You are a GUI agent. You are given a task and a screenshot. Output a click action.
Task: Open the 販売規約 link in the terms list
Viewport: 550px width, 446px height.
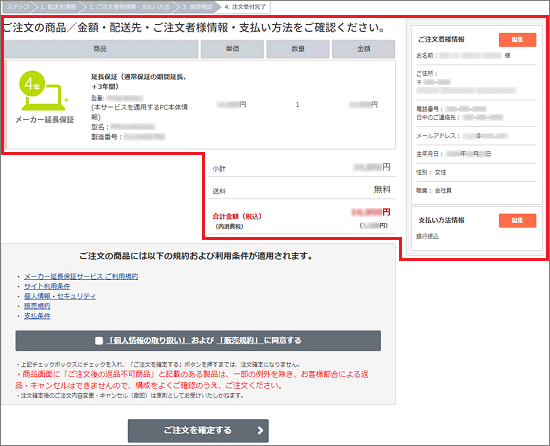pyautogui.click(x=37, y=306)
